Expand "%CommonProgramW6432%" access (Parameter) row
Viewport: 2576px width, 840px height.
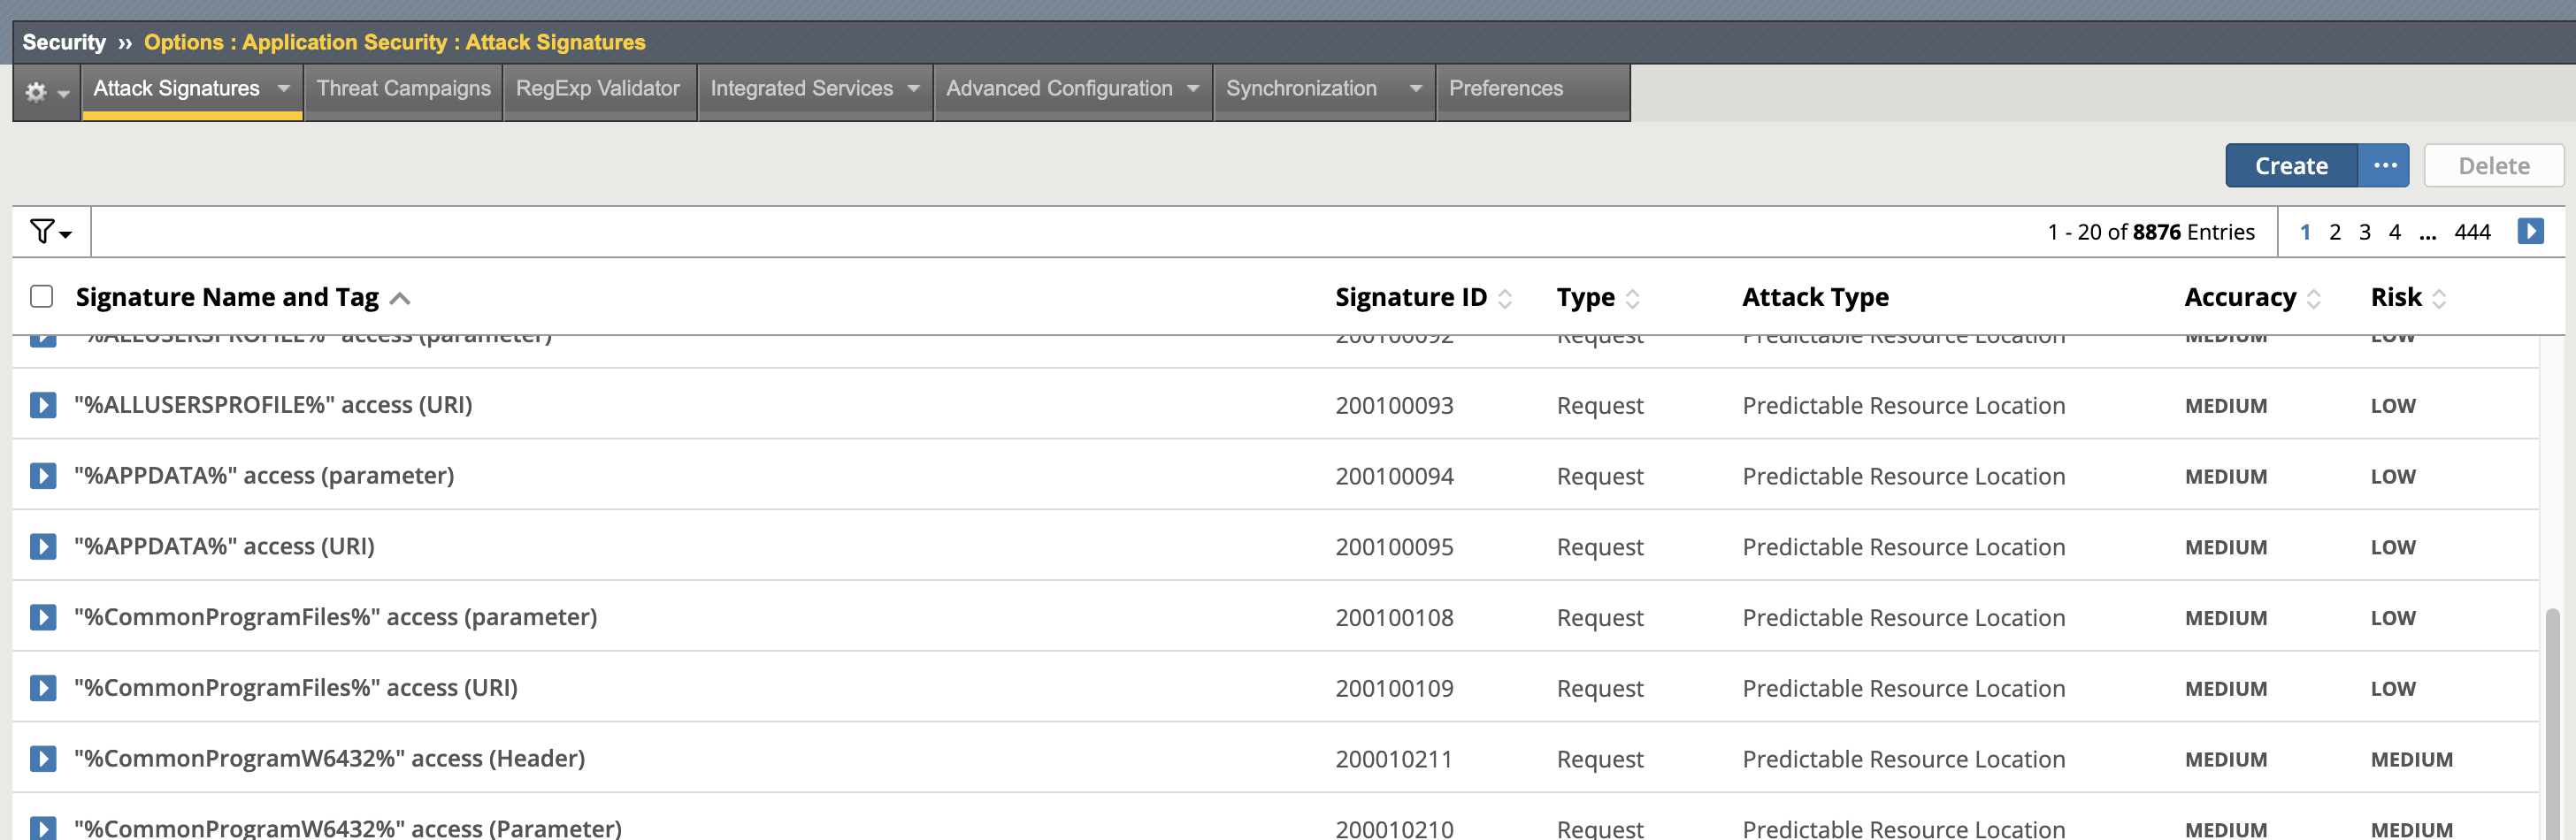click(x=43, y=828)
